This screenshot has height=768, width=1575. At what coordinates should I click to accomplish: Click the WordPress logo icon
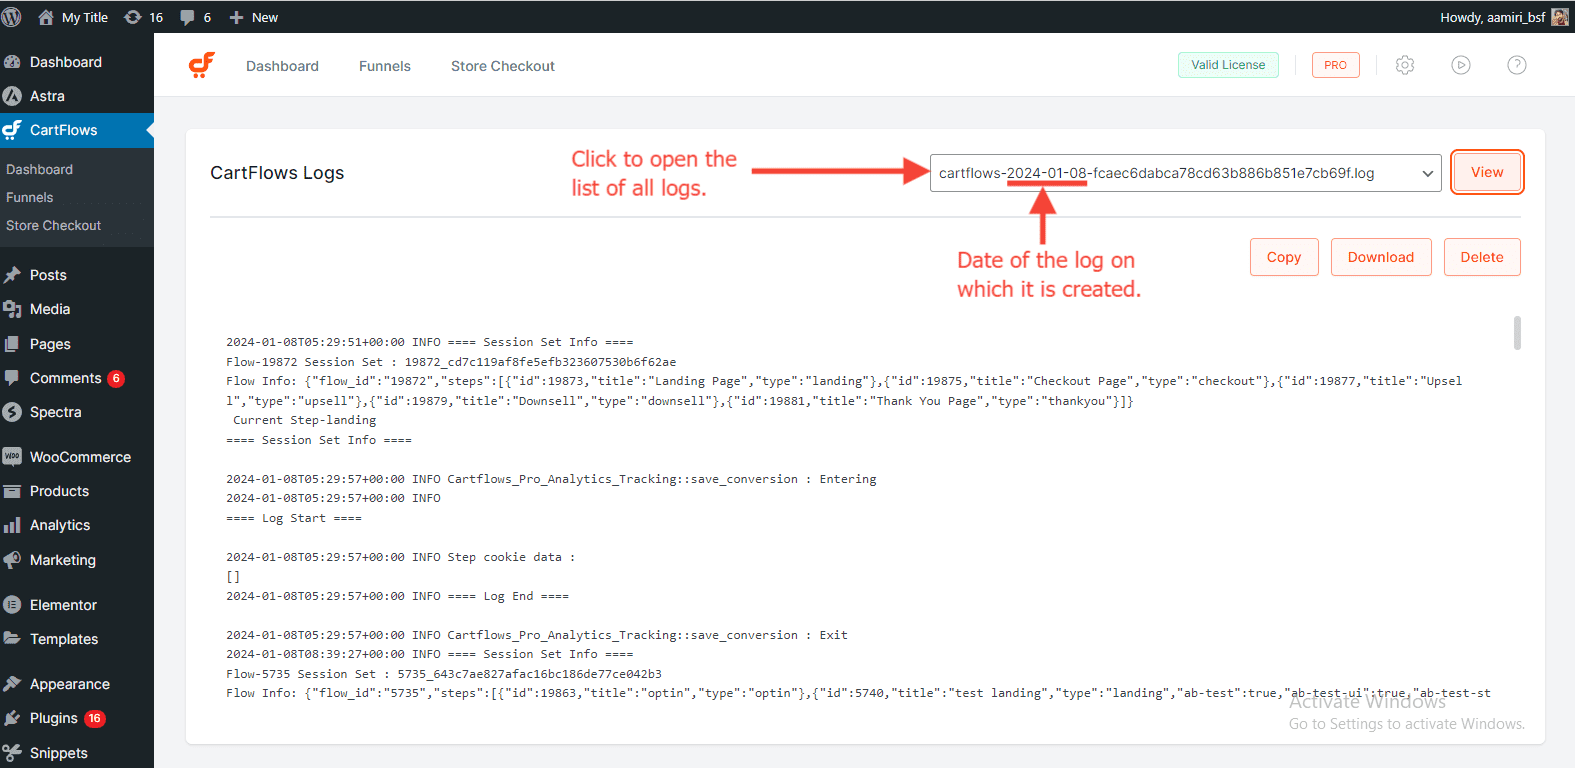pyautogui.click(x=12, y=17)
